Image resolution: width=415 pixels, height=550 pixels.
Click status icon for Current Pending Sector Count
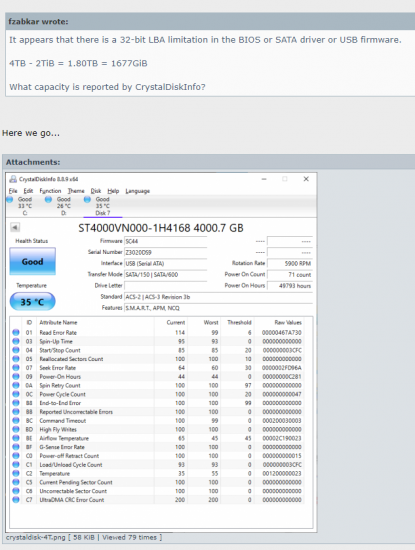pos(16,482)
